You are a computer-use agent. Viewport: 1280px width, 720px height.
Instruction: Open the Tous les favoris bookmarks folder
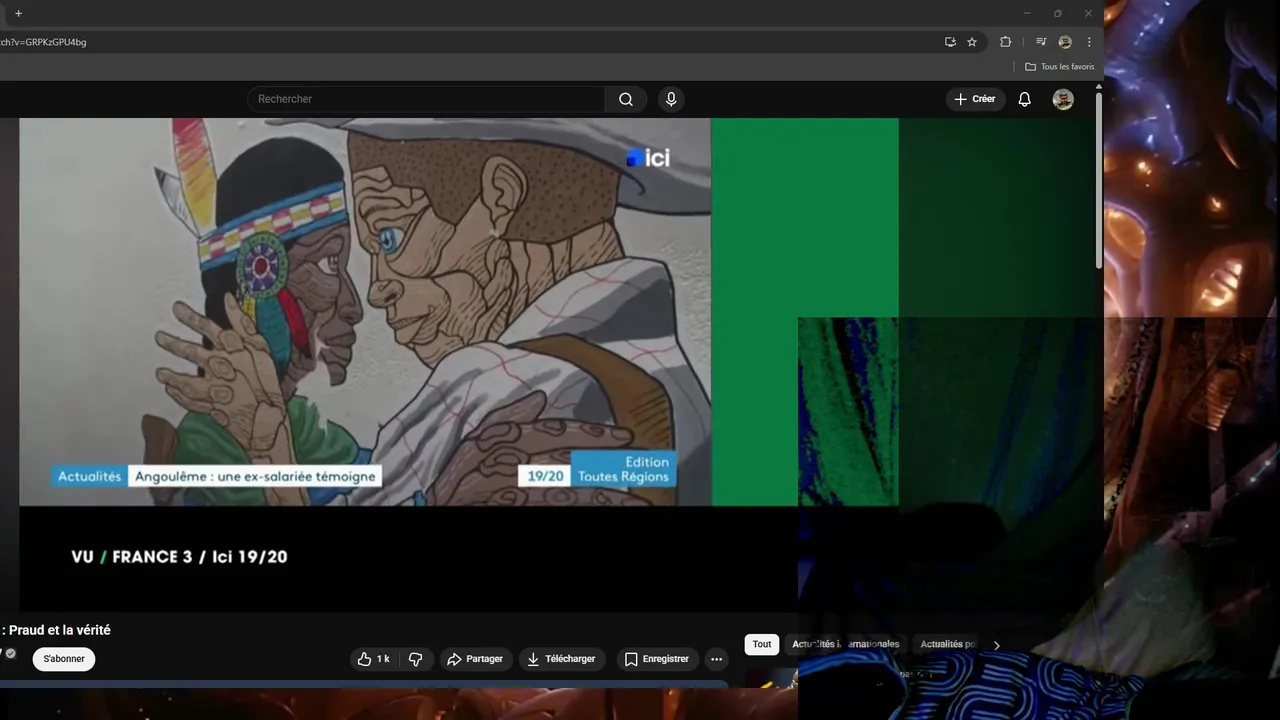point(1060,67)
